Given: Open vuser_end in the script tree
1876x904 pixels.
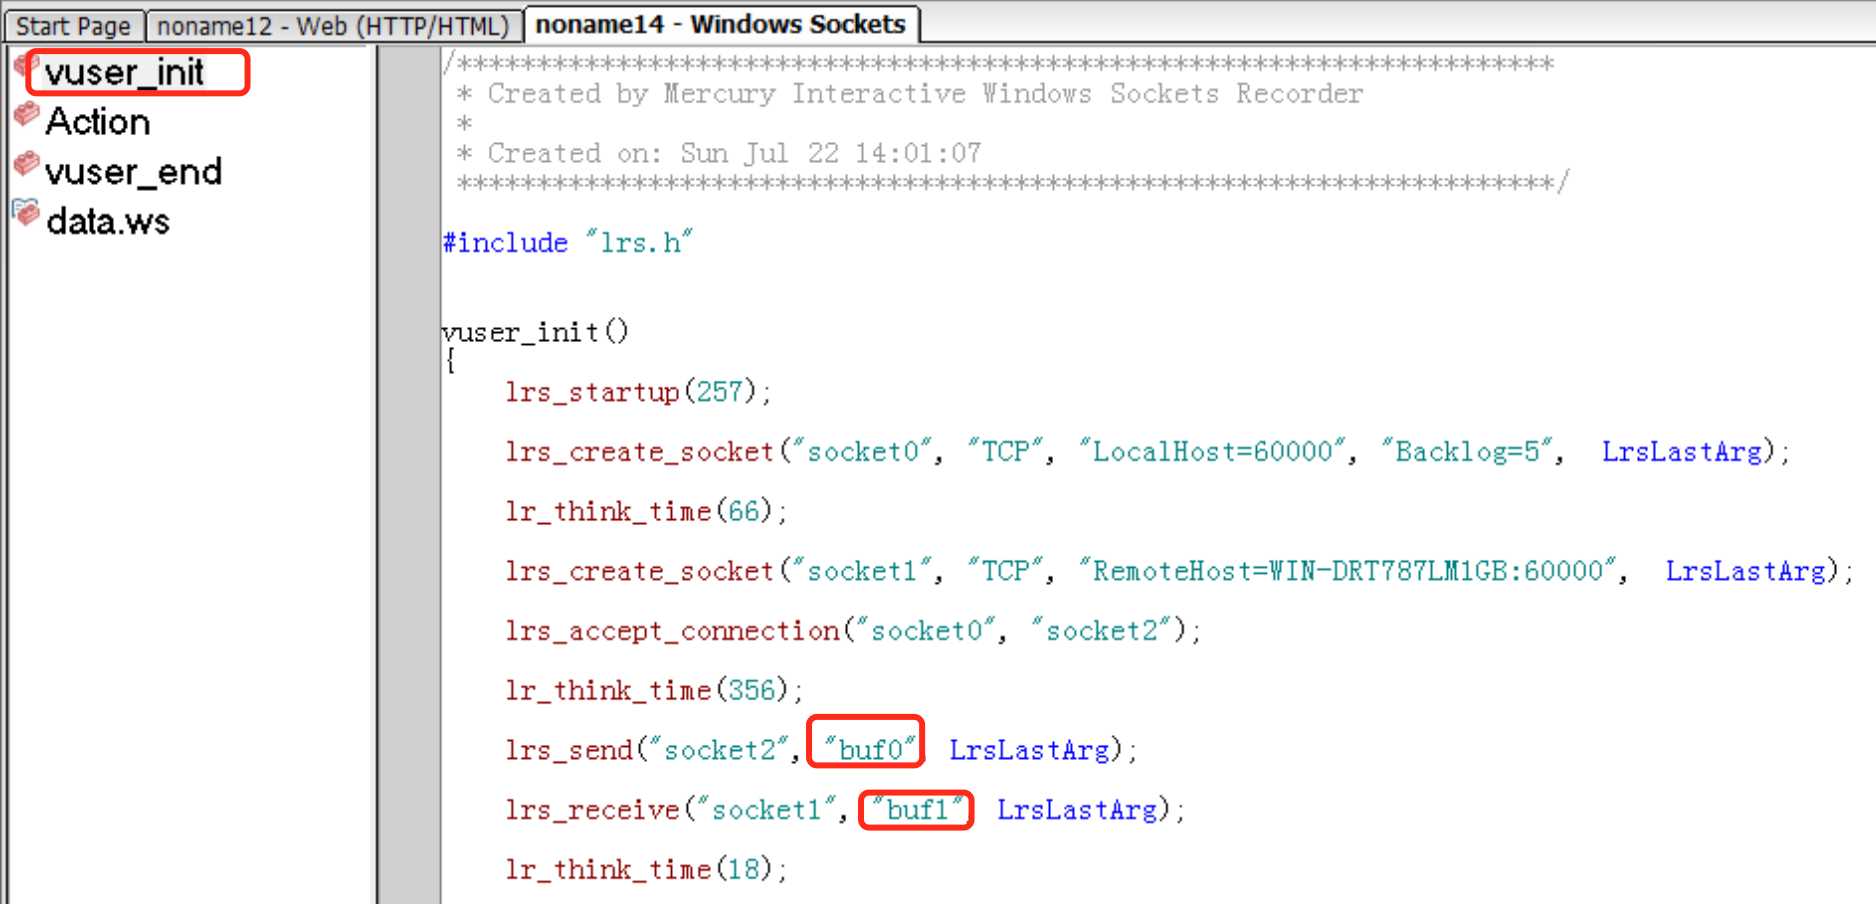Looking at the screenshot, I should point(133,172).
